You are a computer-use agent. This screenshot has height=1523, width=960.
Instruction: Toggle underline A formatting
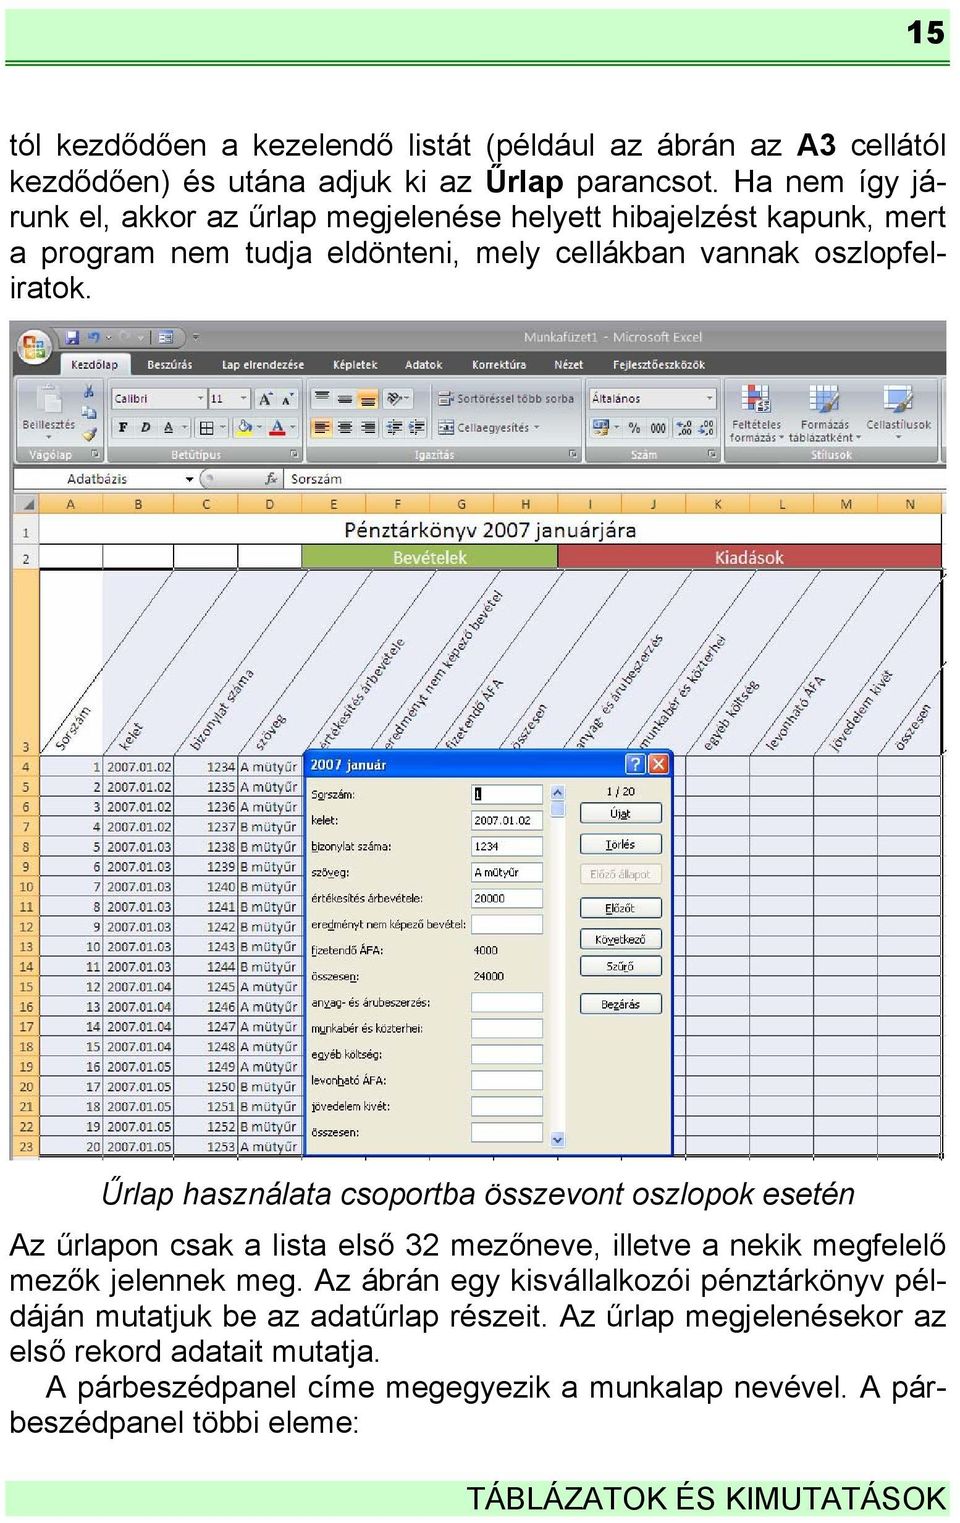point(168,428)
